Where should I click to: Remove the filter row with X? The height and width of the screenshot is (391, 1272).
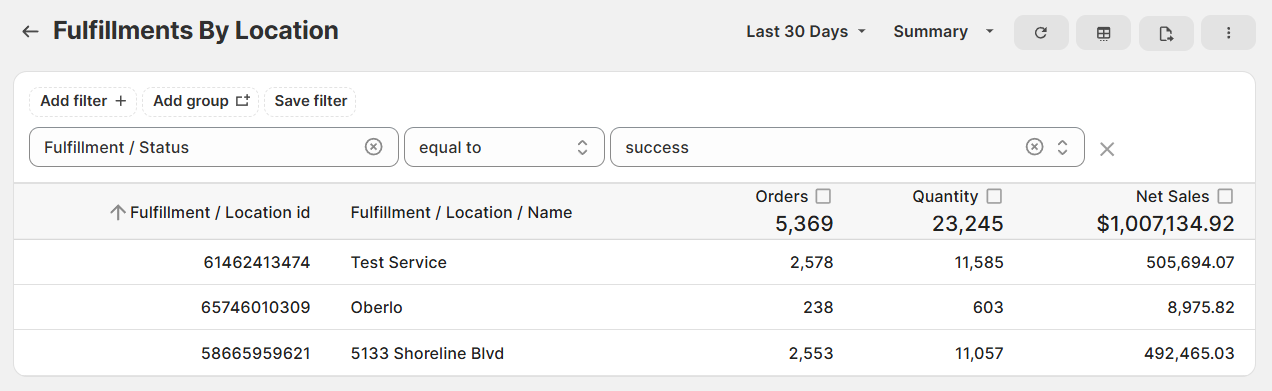point(1107,149)
